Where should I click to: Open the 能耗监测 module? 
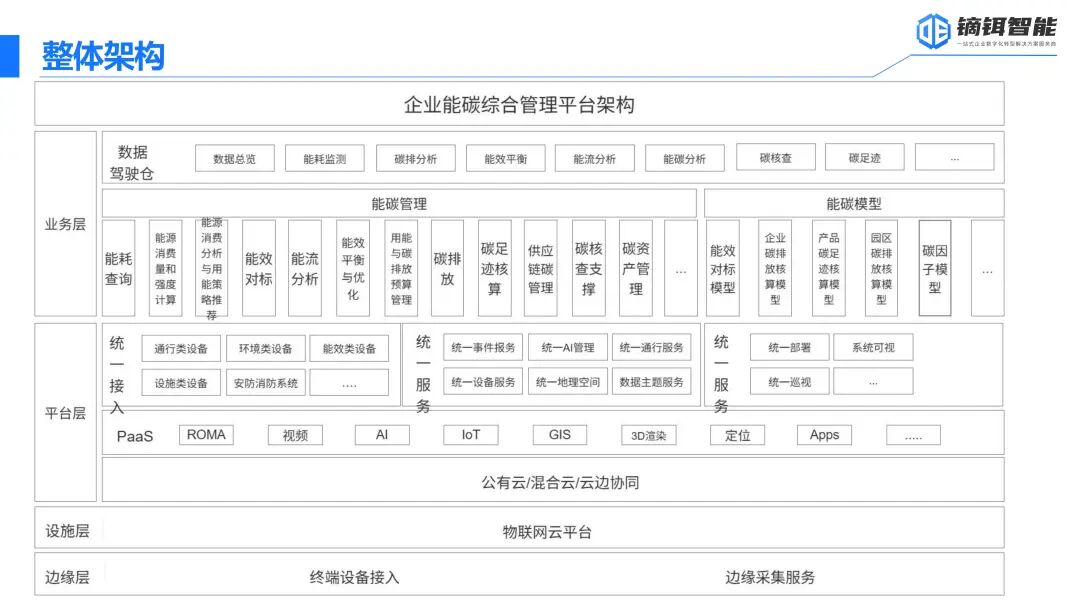(x=324, y=158)
